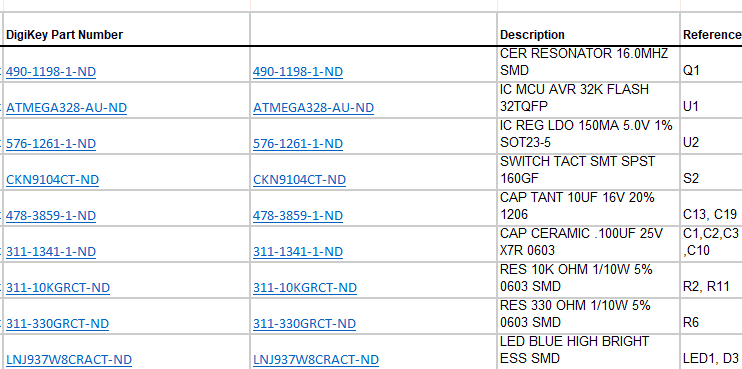The width and height of the screenshot is (742, 369).
Task: Open the first-column ATMEGA328-AU-ND link
Action: point(66,108)
